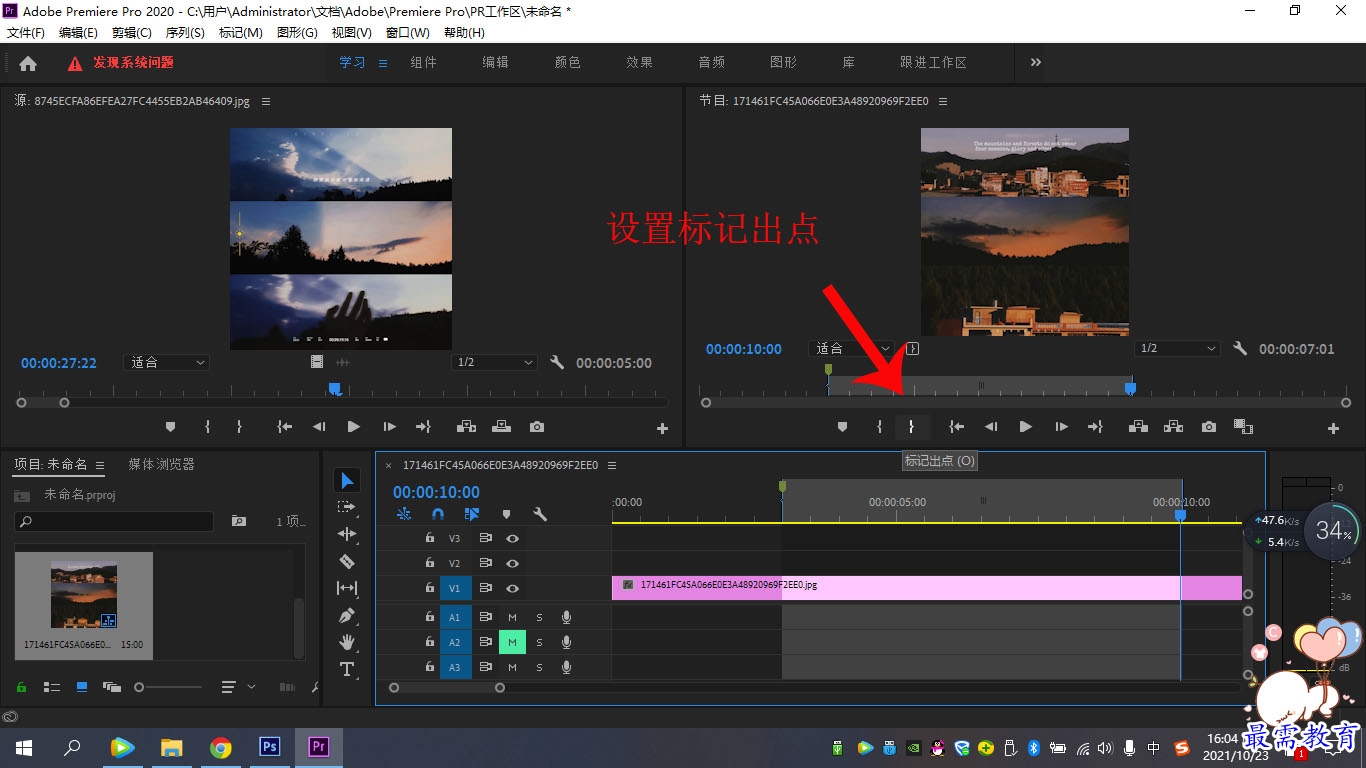
Task: Go to In point in Program monitor
Action: (957, 427)
